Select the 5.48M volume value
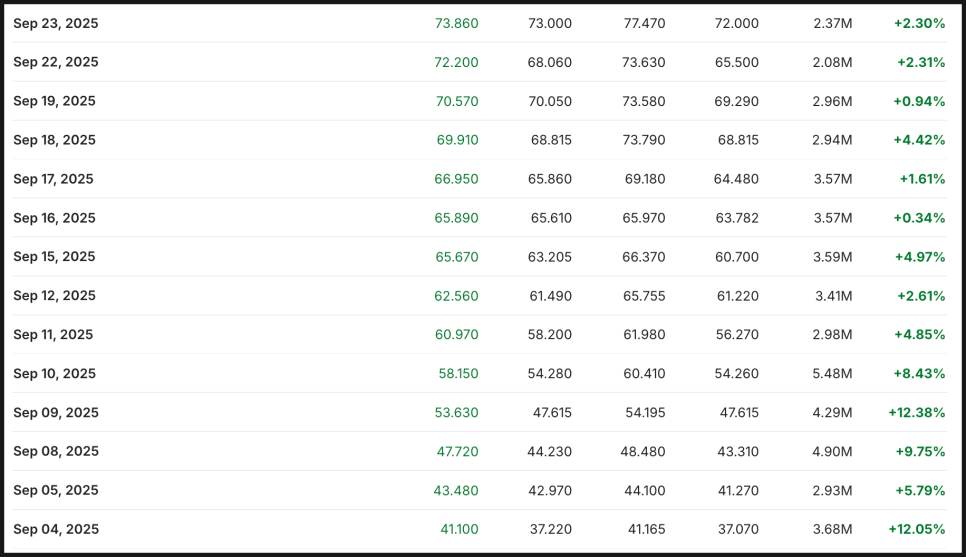 (x=832, y=373)
